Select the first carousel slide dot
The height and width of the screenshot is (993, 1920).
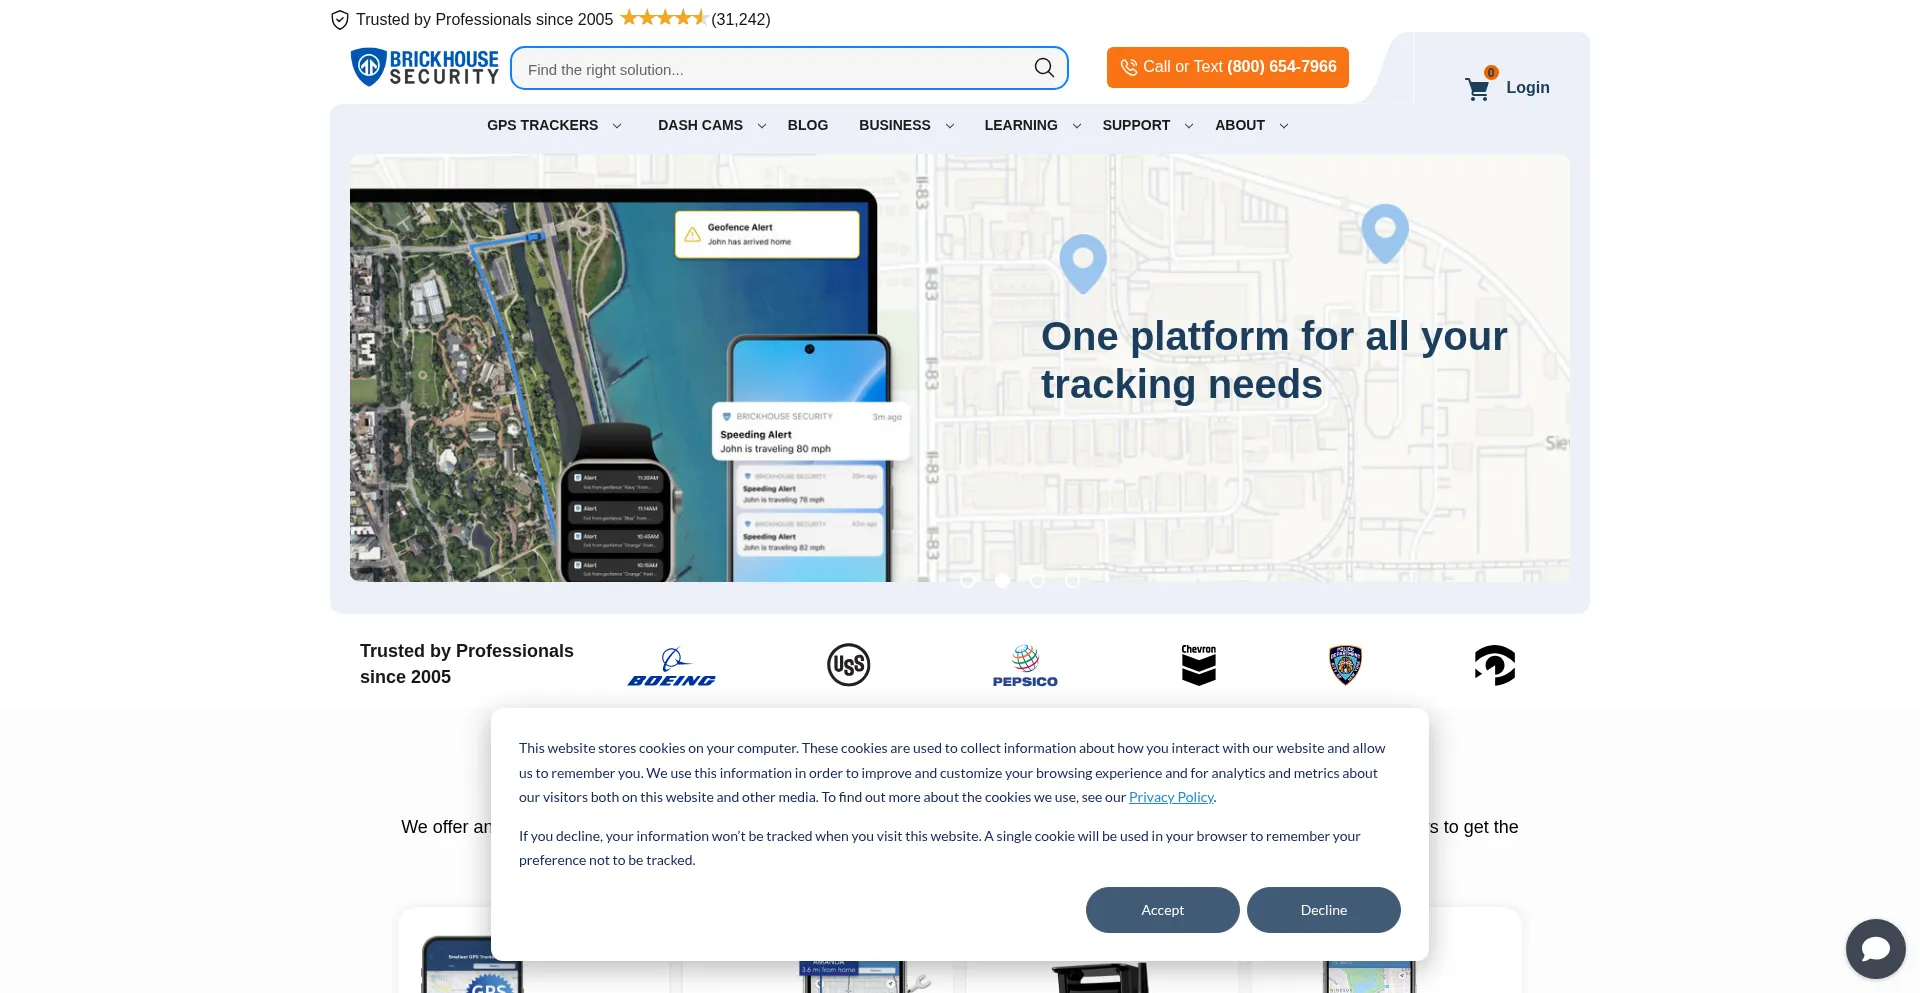point(967,580)
